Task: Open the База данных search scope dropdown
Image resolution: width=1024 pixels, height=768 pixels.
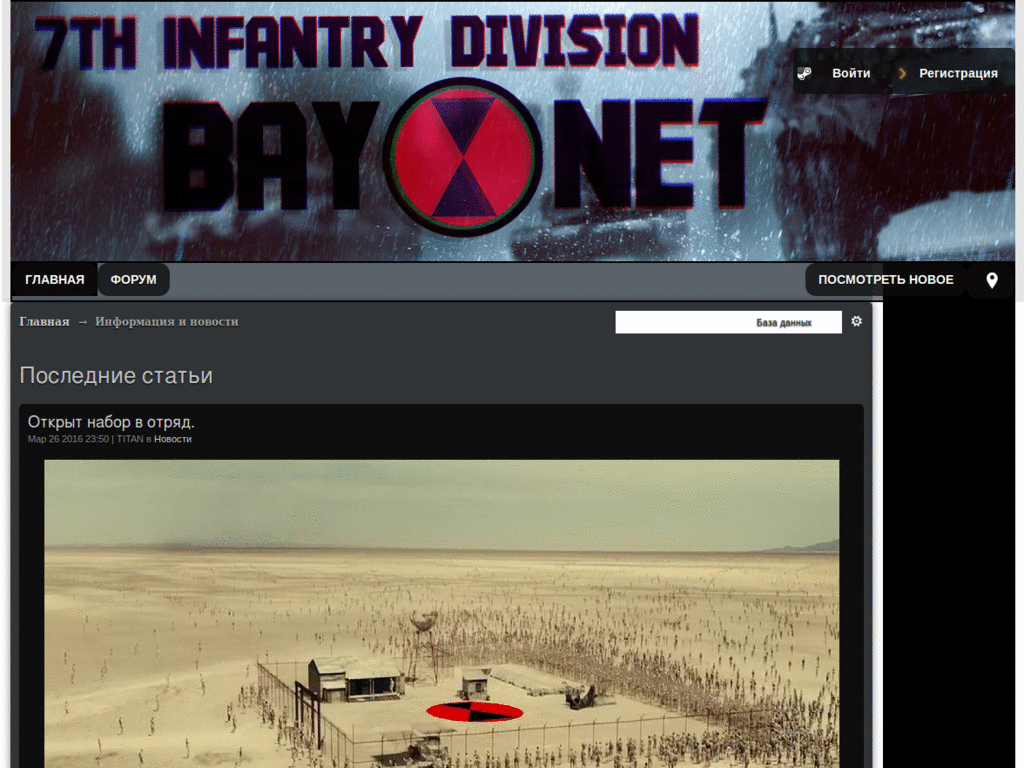Action: 784,323
